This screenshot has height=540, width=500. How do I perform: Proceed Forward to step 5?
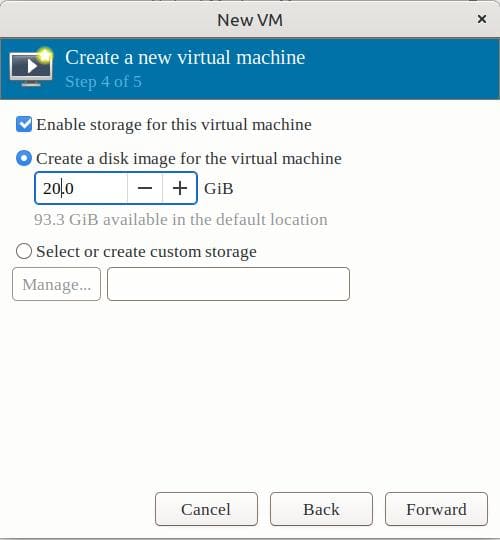[x=436, y=509]
